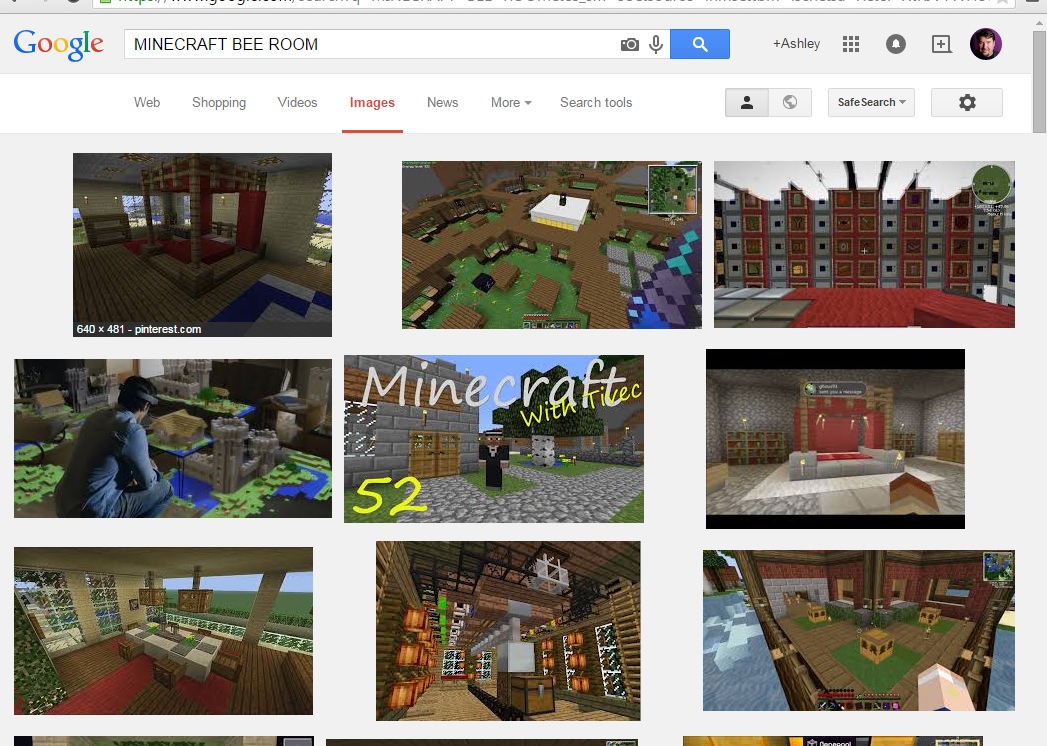Open Google+ notifications bell

point(896,44)
